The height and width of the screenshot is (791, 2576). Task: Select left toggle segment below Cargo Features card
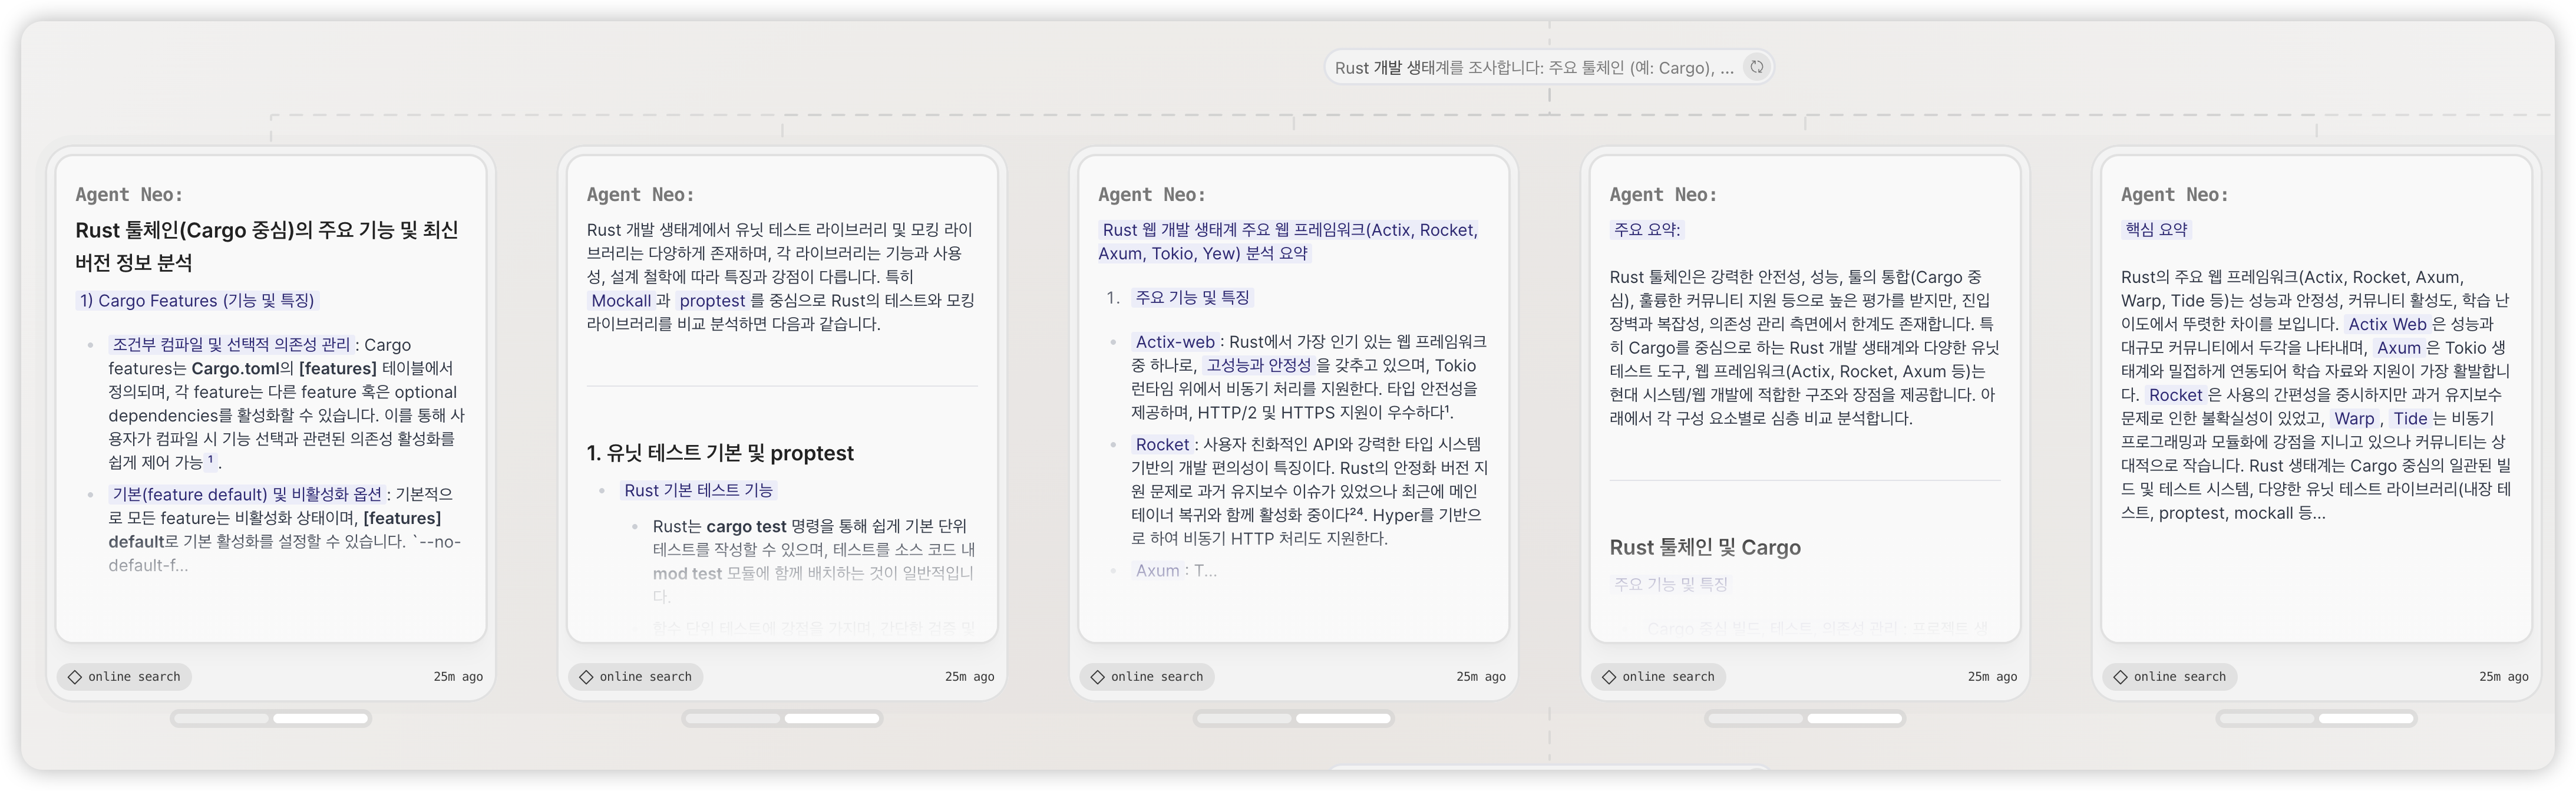[222, 718]
